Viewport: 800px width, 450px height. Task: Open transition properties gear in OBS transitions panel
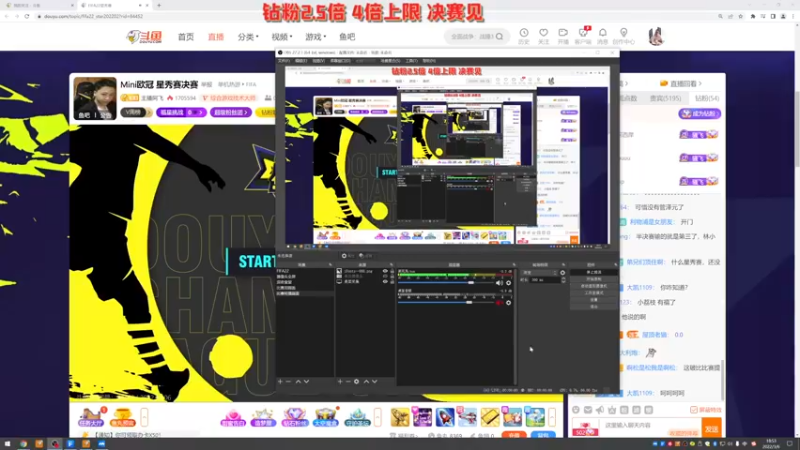click(563, 272)
